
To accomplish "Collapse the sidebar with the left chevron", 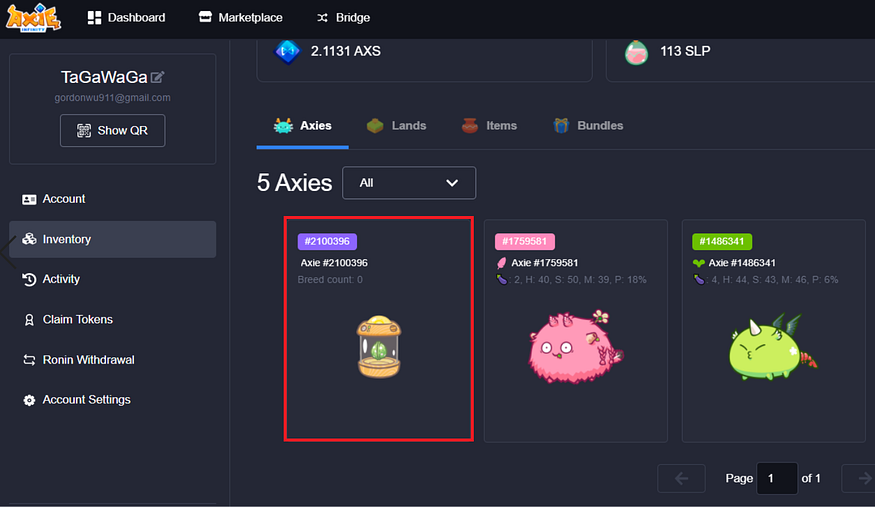I will pos(8,252).
